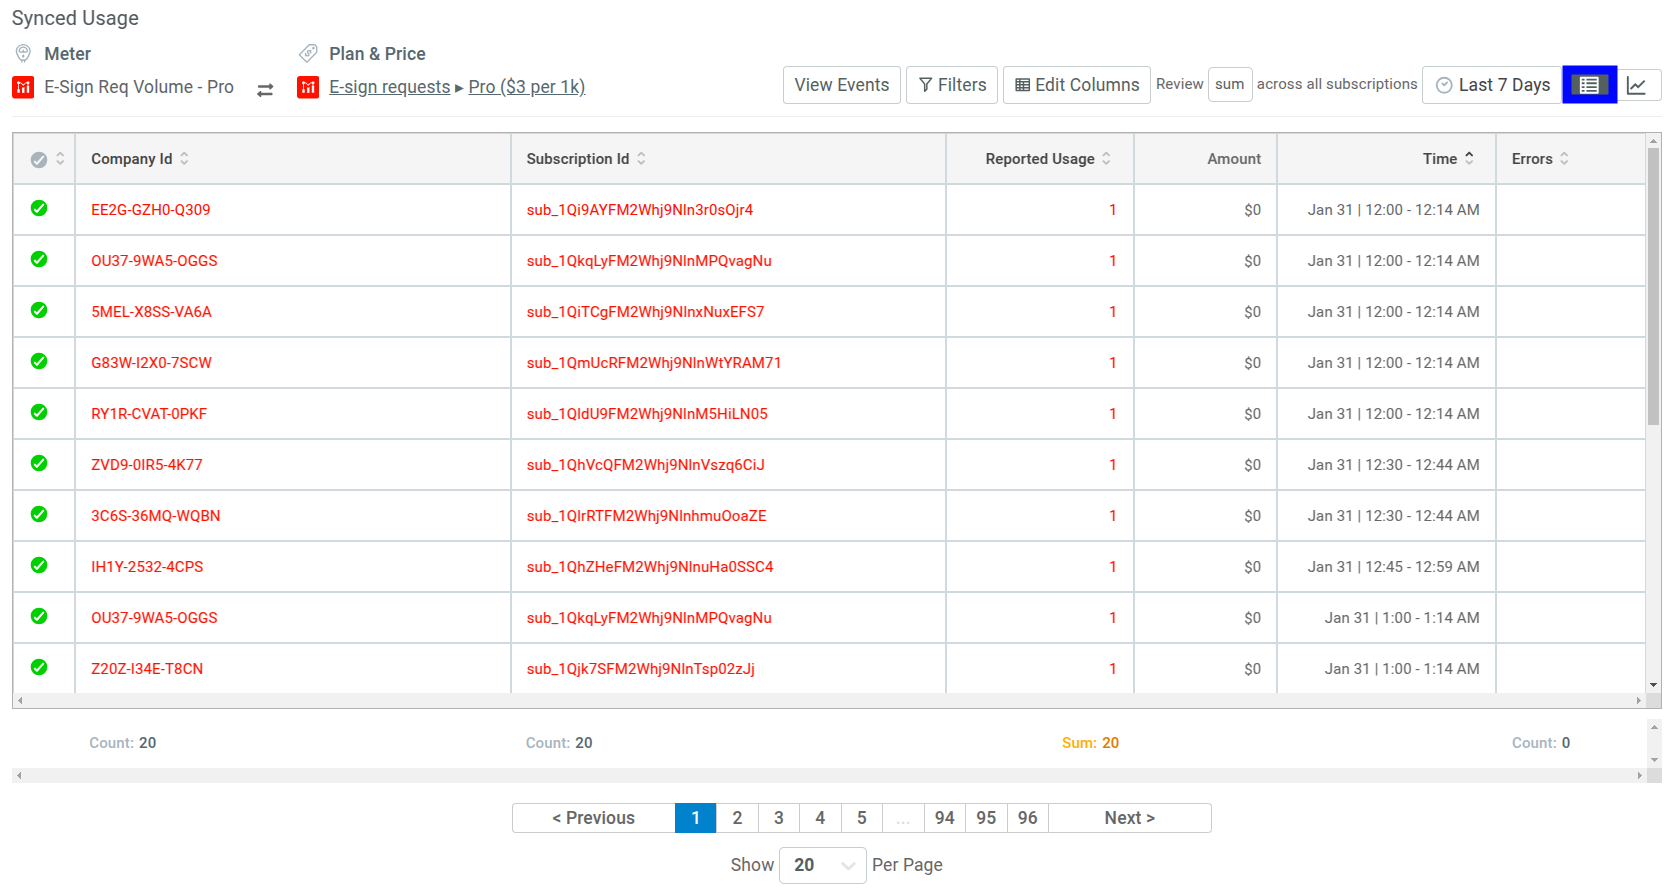
Task: Click green status check for Z20Z-I34E-T8CN
Action: pyautogui.click(x=39, y=667)
